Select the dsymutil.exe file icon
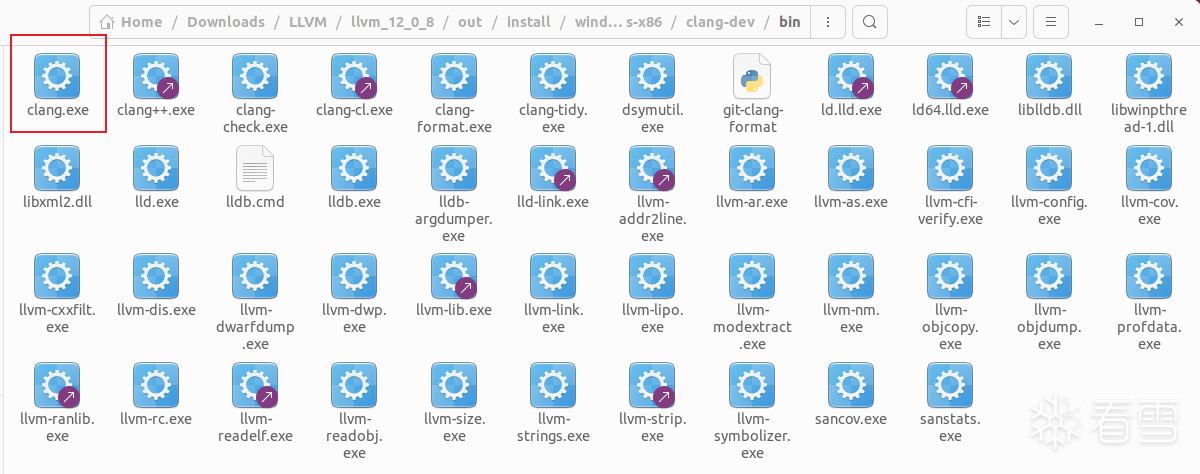Screen dimensions: 1200x474 pos(652,76)
